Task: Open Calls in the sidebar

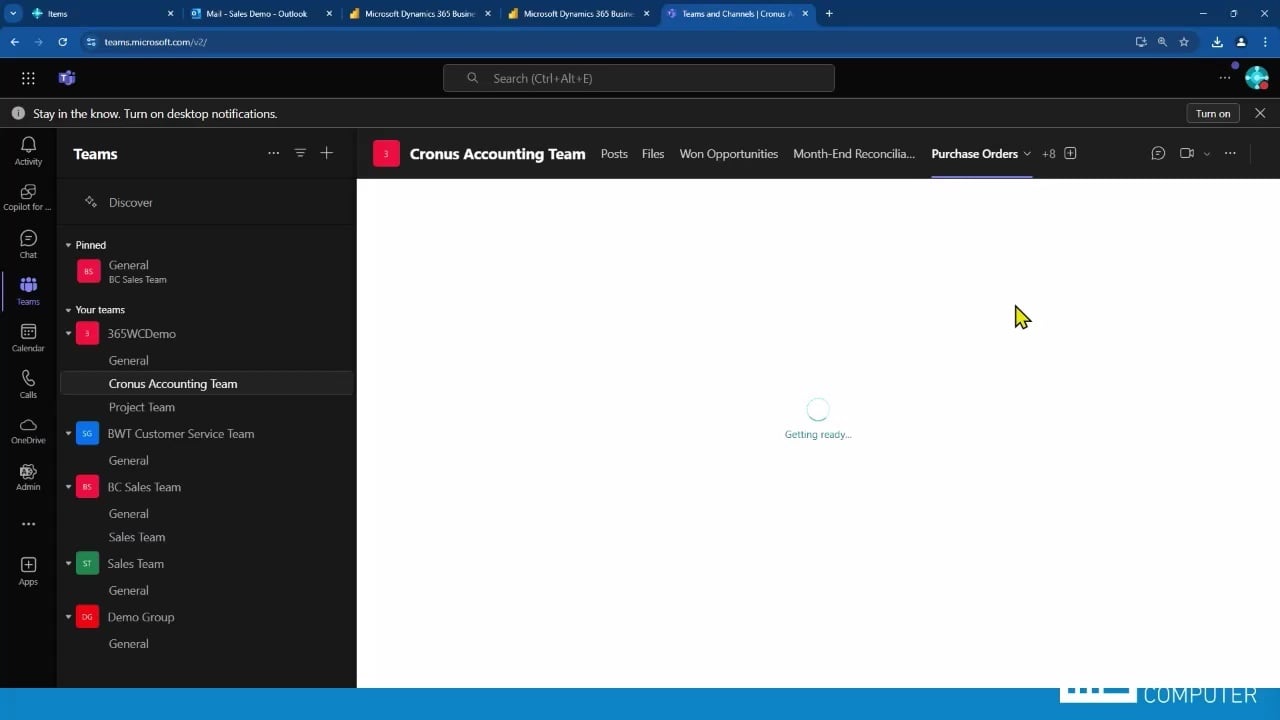Action: [x=28, y=383]
